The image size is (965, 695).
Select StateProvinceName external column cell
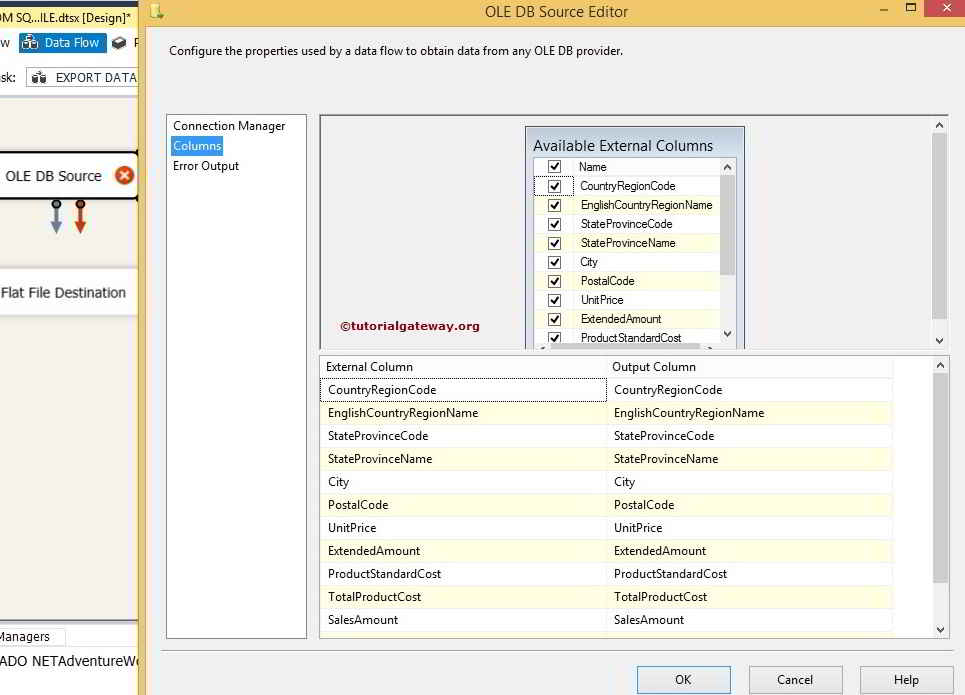[463, 459]
